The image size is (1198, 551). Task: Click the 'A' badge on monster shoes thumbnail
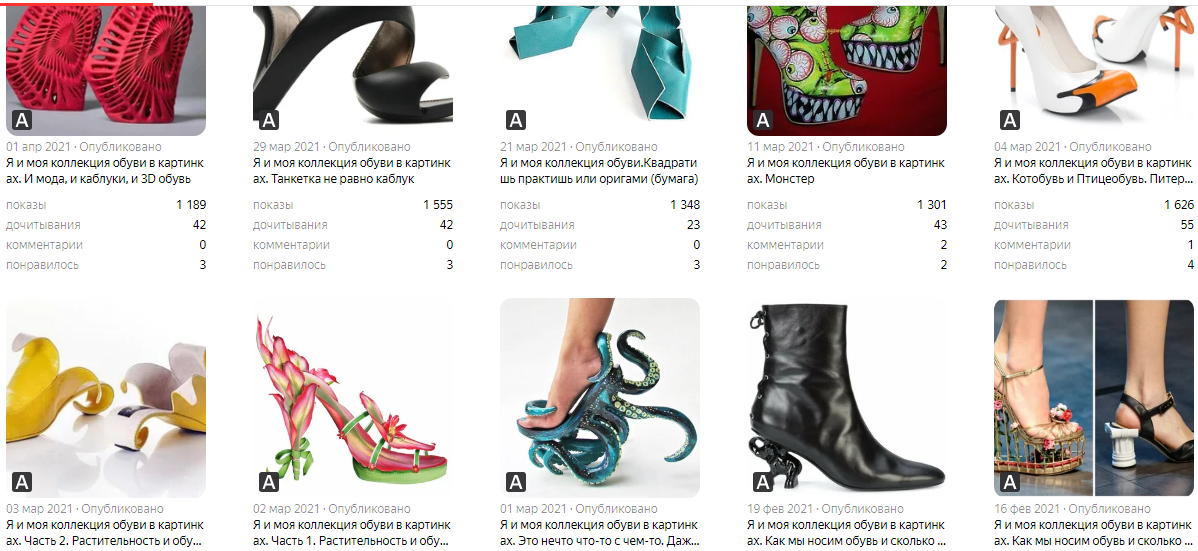[x=763, y=120]
